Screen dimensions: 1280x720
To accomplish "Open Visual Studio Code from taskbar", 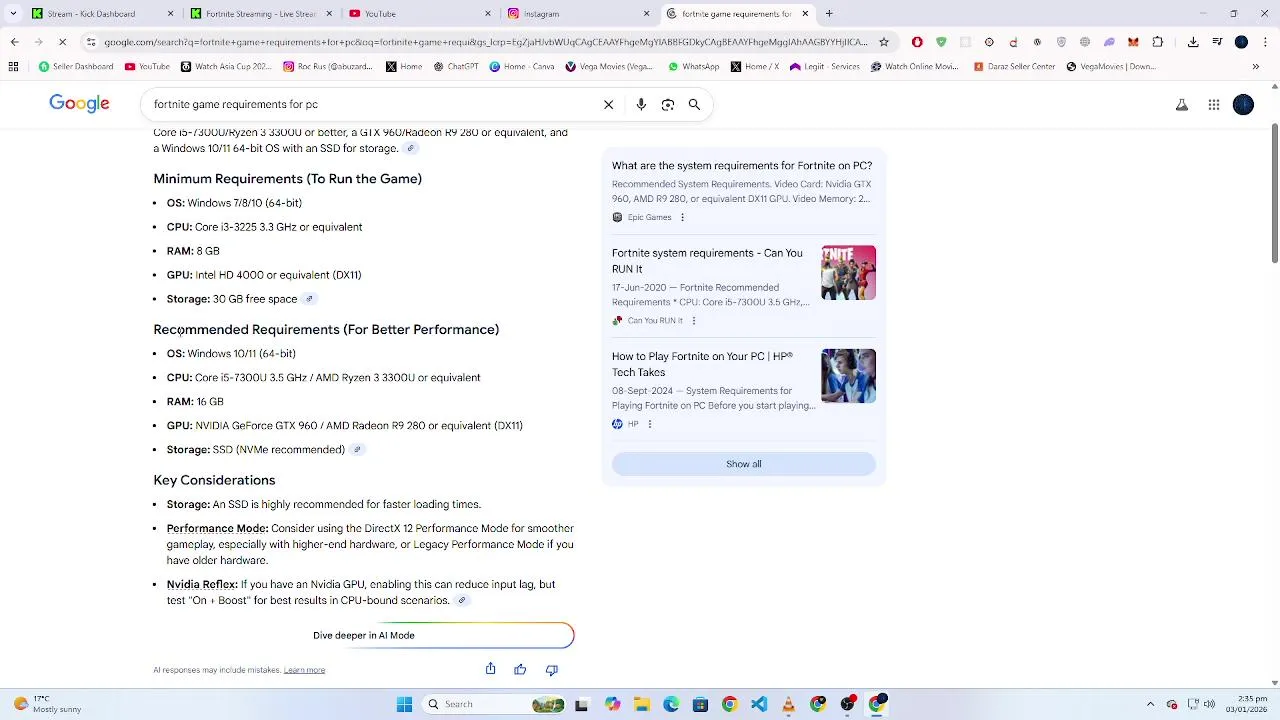I will 759,704.
